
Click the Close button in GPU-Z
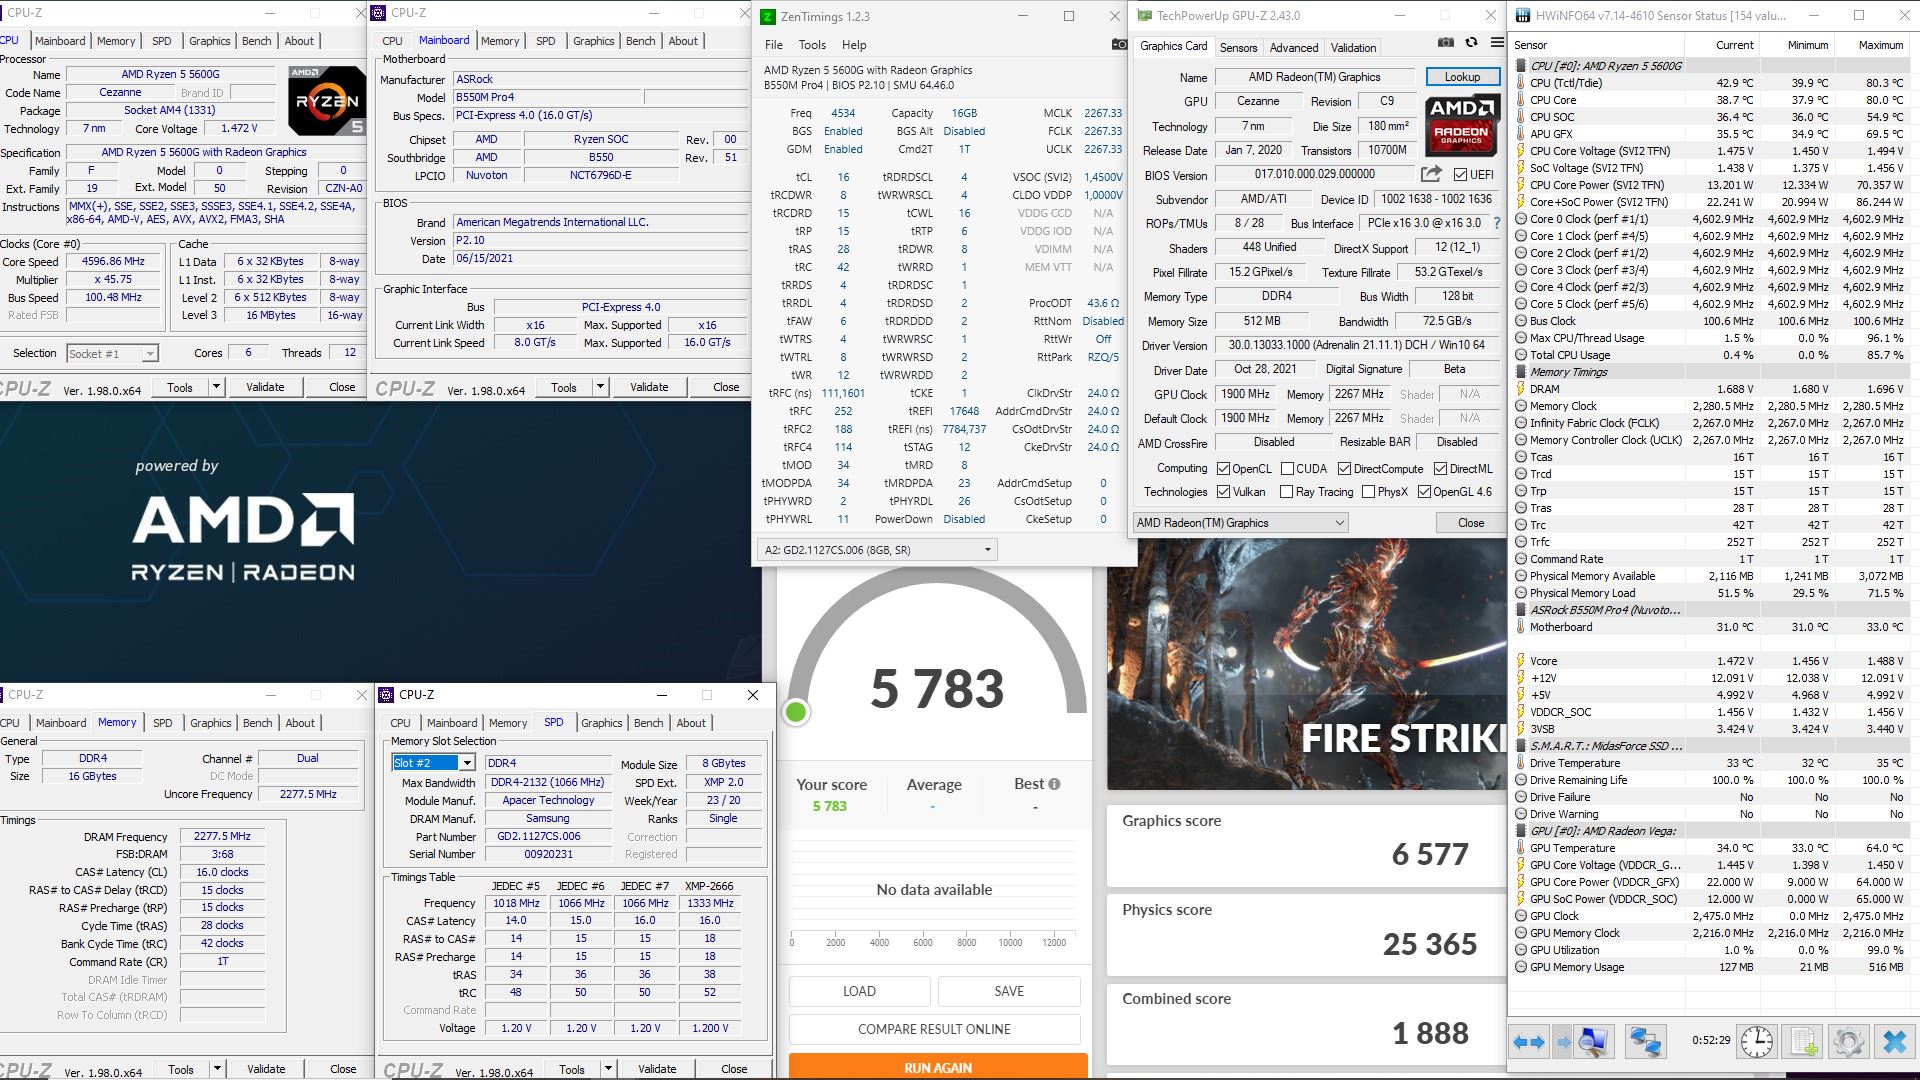tap(1470, 523)
